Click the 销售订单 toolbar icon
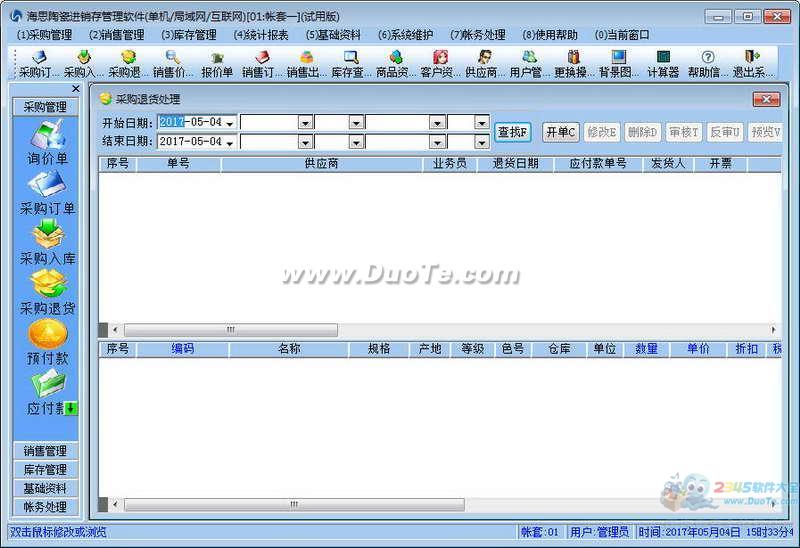The image size is (800, 548). point(261,64)
